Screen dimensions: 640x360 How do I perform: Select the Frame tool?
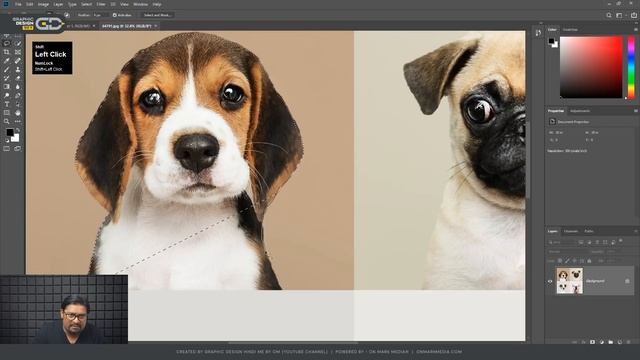[x=18, y=52]
